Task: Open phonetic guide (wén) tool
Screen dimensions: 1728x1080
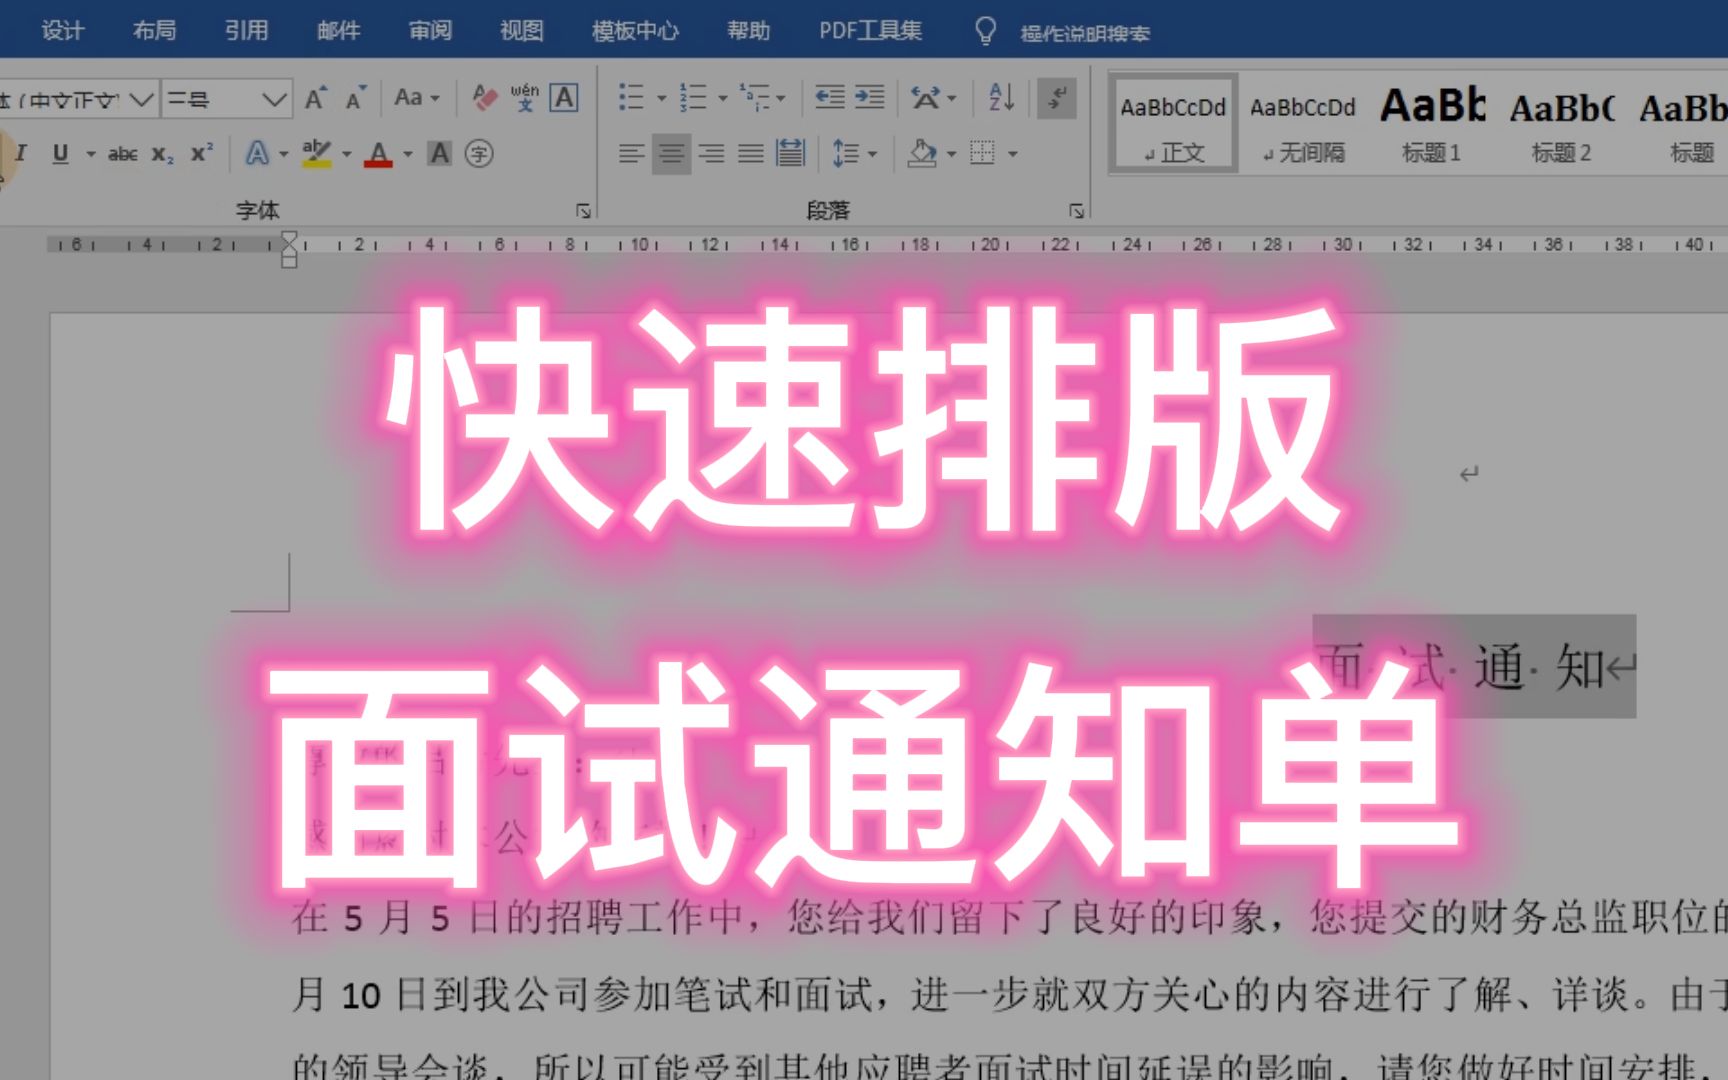Action: 524,98
